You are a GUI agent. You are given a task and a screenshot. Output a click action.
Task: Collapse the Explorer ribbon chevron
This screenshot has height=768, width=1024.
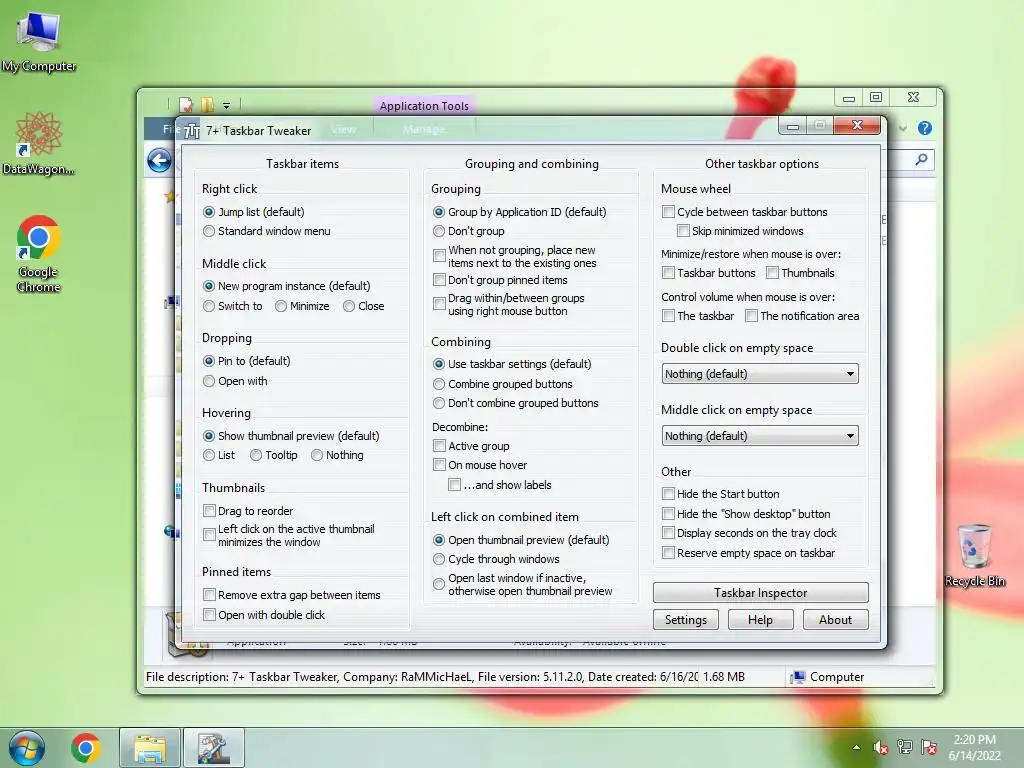[903, 128]
